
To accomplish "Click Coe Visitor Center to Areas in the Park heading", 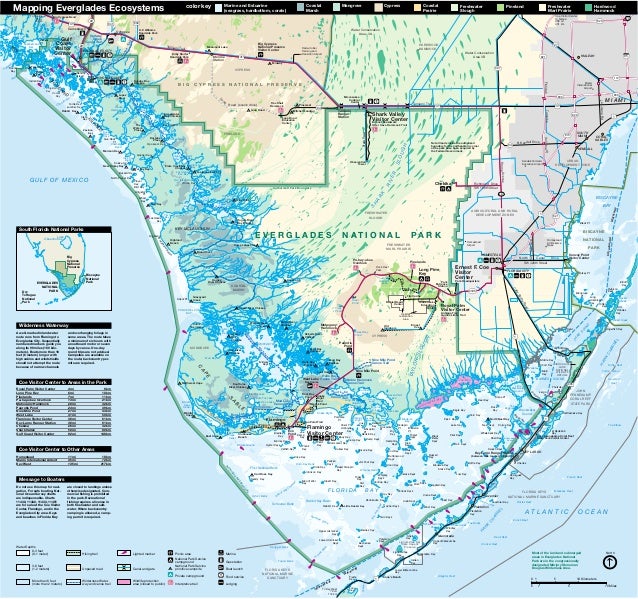I will (x=64, y=382).
